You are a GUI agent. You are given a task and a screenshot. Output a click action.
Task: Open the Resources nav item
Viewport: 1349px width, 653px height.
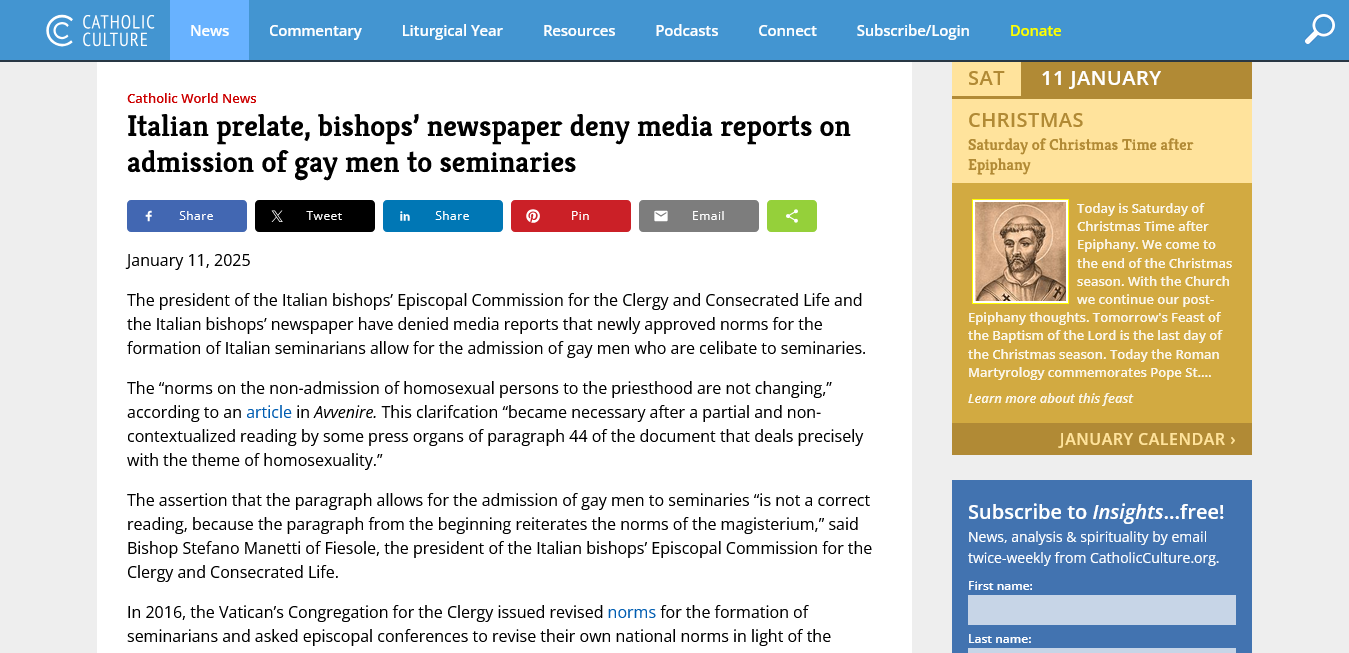pyautogui.click(x=579, y=30)
